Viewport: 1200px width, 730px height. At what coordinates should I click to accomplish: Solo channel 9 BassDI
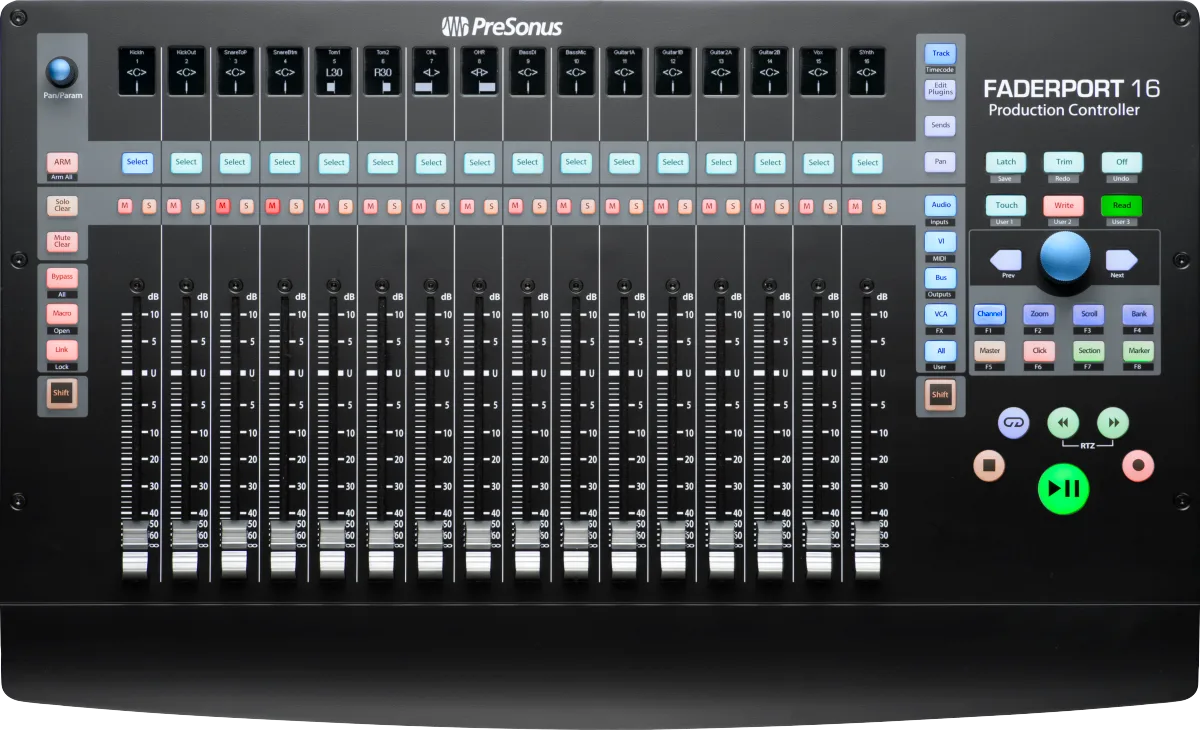(x=539, y=206)
